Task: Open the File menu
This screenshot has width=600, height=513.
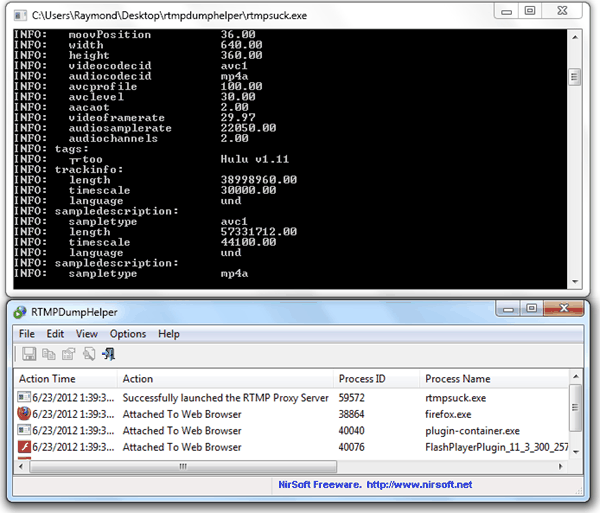Action: tap(27, 334)
